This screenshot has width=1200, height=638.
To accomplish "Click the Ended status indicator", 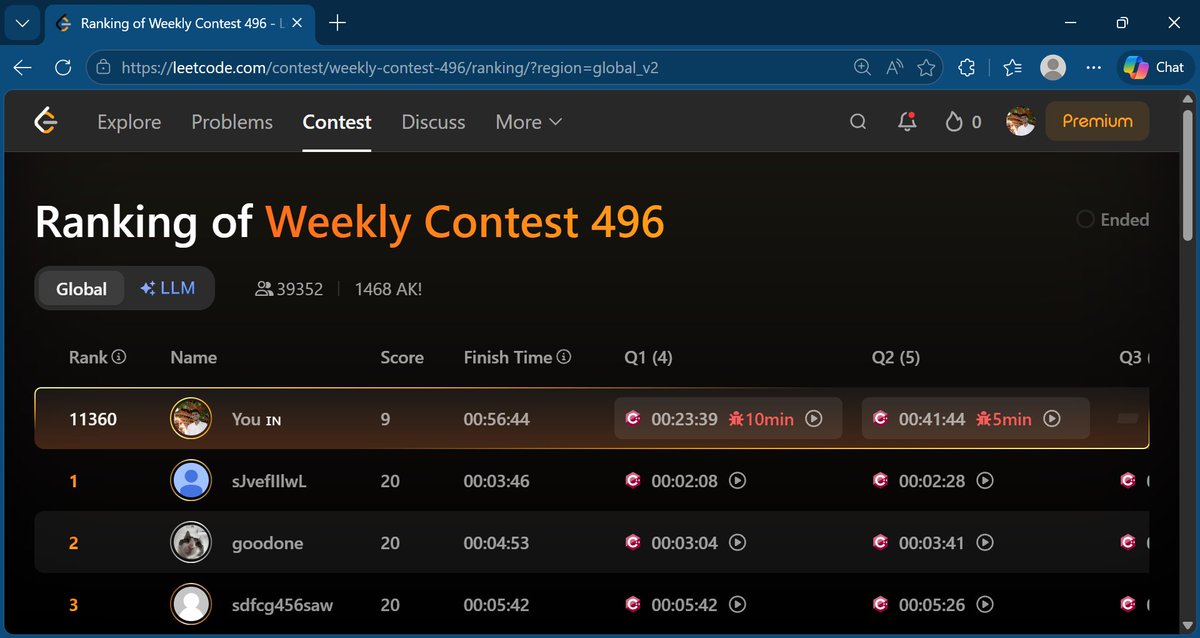I will [1112, 220].
